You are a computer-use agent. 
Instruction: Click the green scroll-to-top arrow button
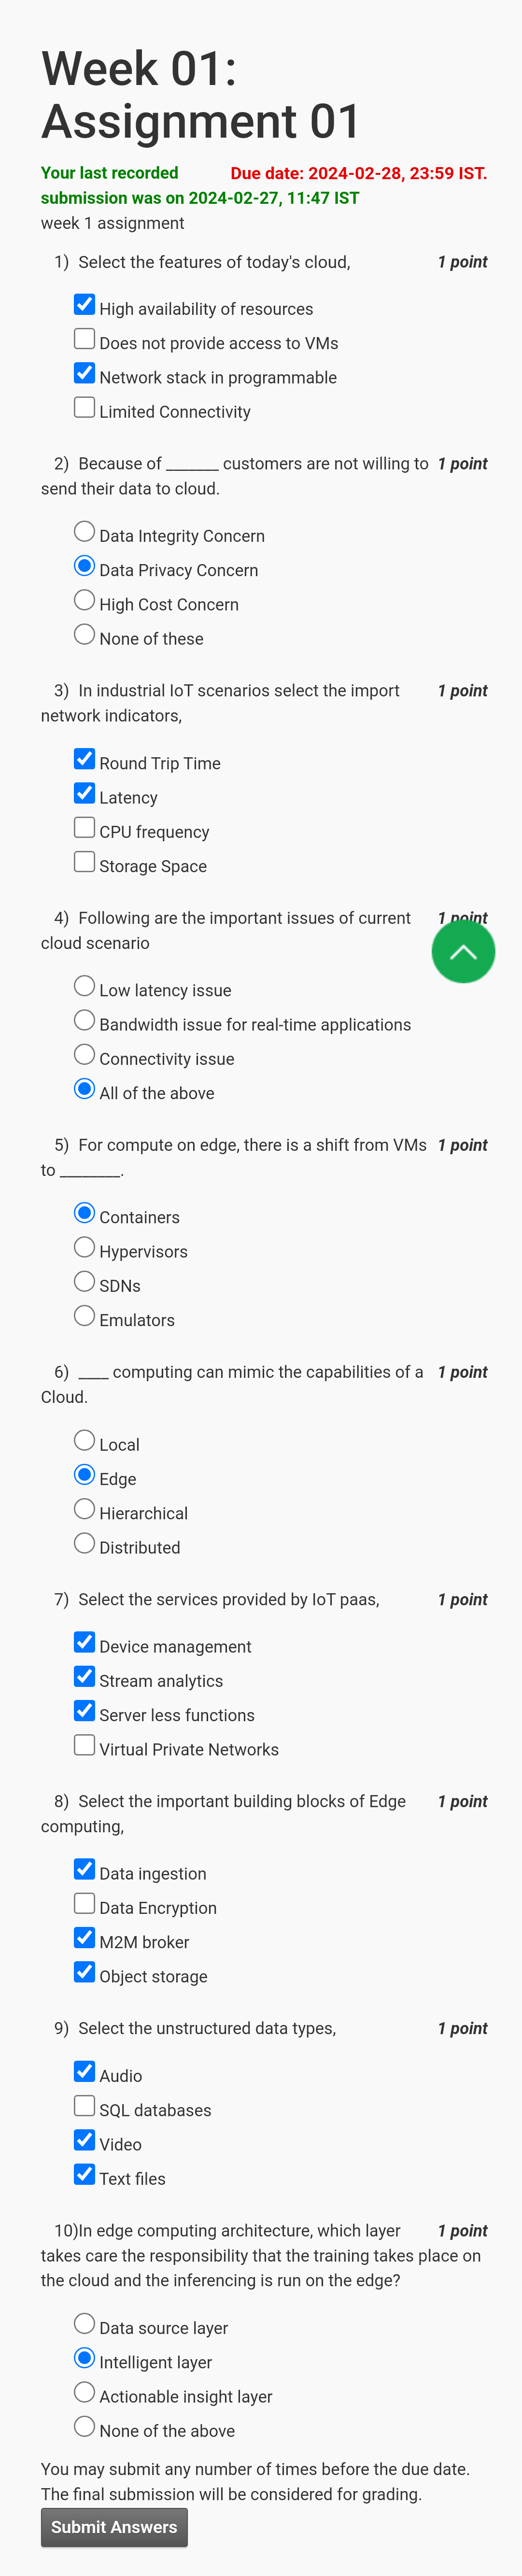click(462, 951)
